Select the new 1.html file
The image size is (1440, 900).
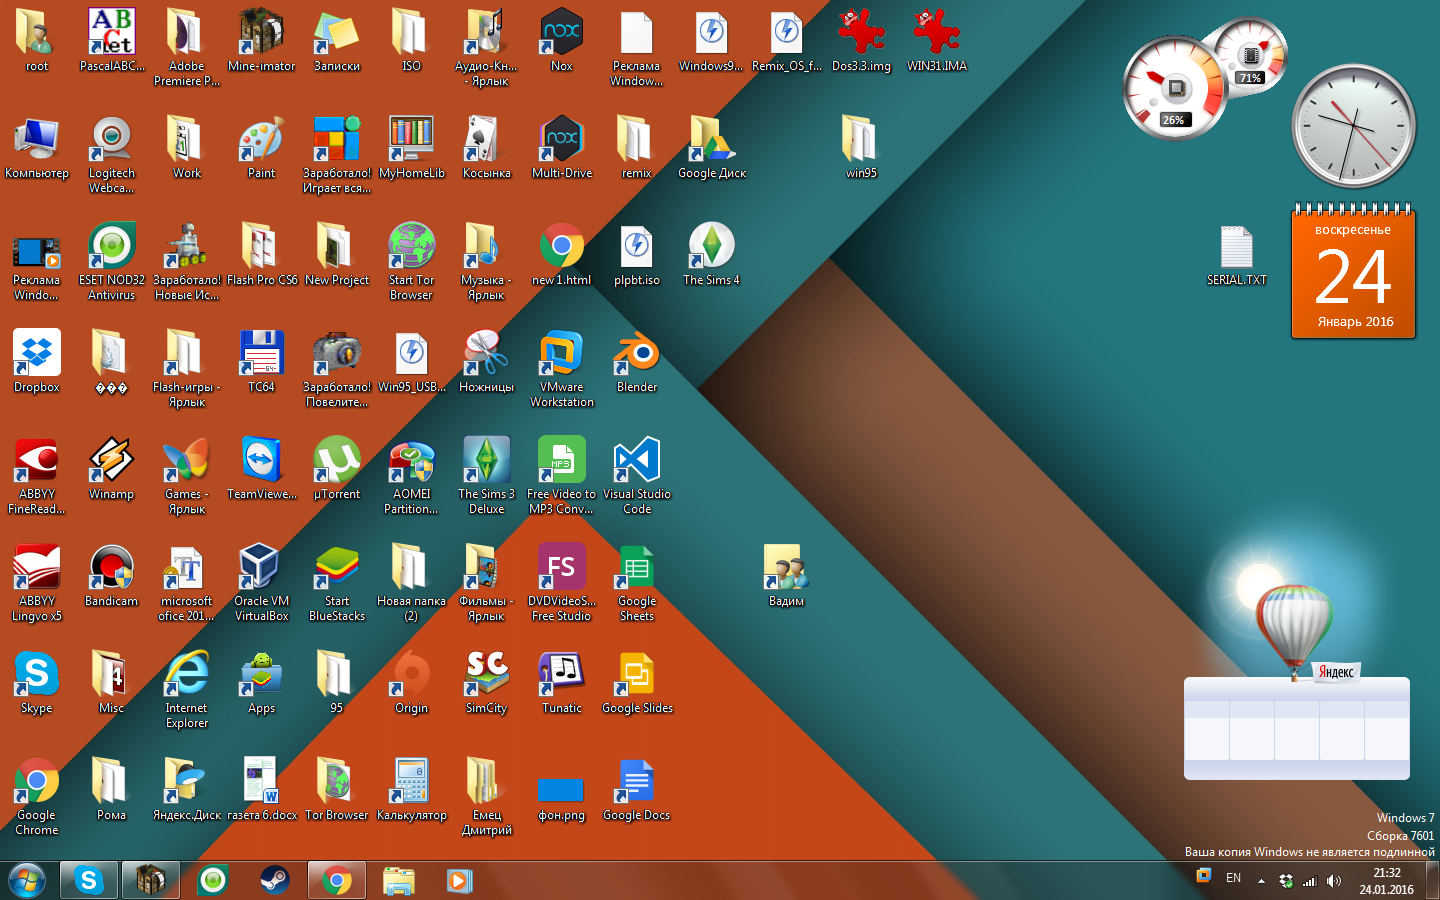562,254
